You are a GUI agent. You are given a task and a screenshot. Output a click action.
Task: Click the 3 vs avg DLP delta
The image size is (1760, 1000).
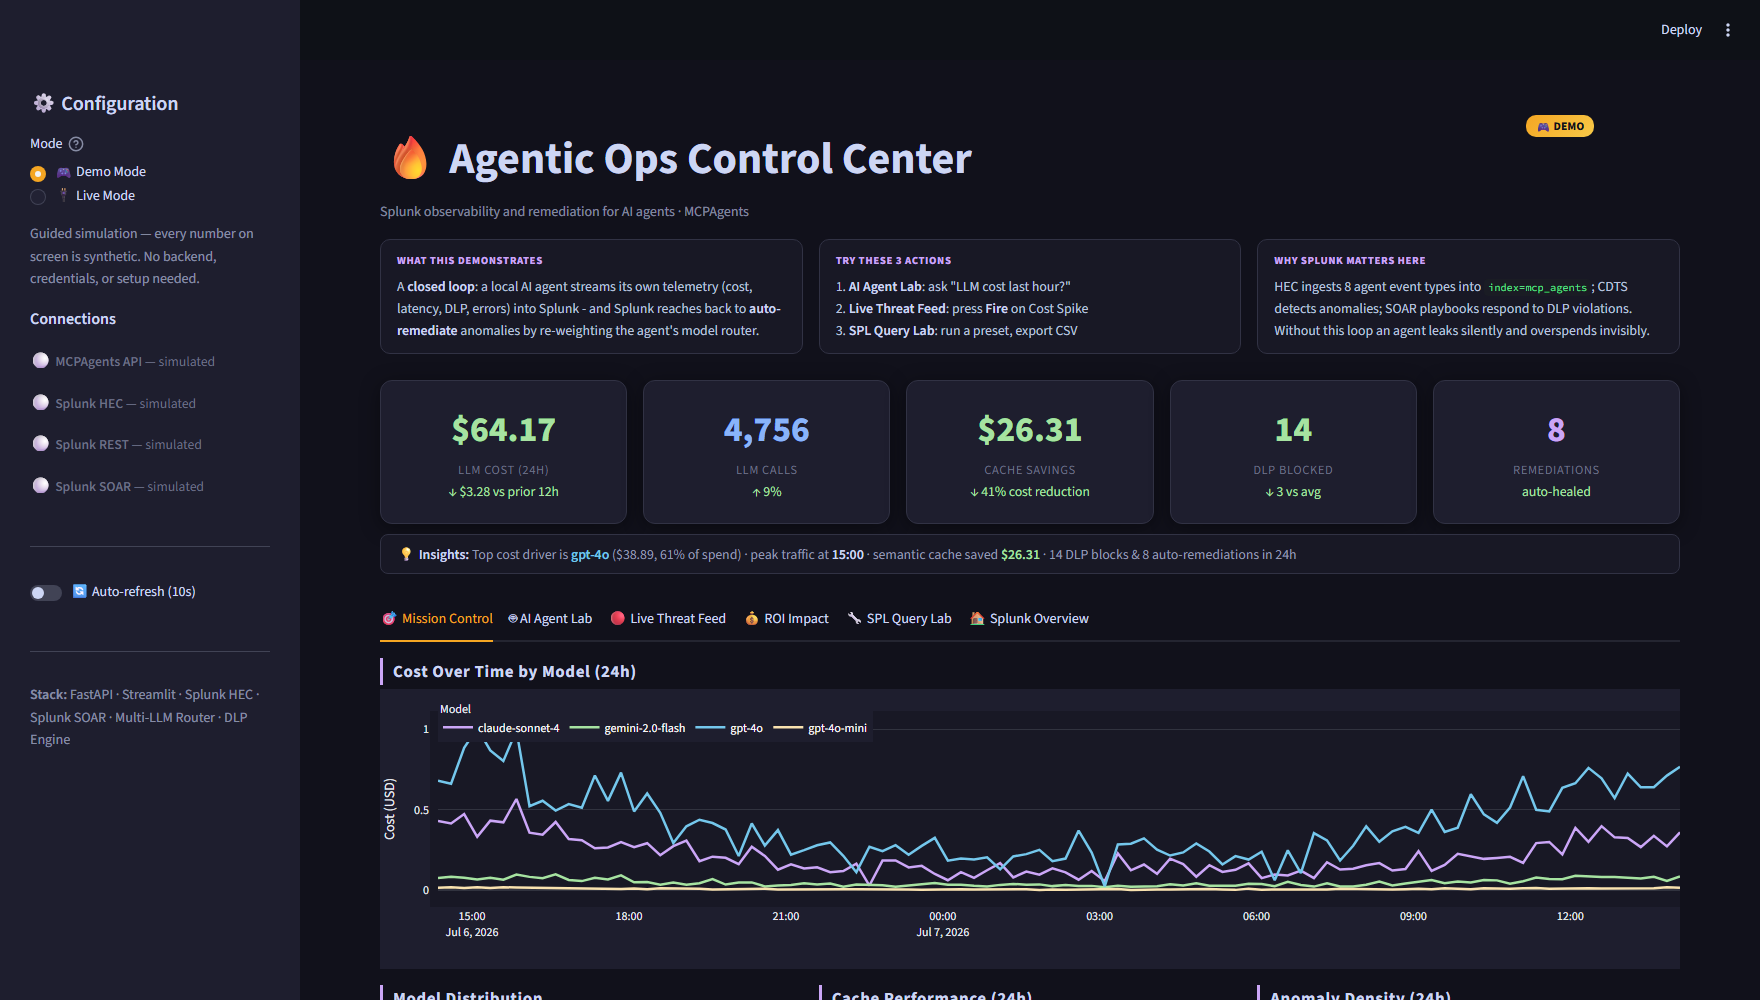(x=1293, y=492)
